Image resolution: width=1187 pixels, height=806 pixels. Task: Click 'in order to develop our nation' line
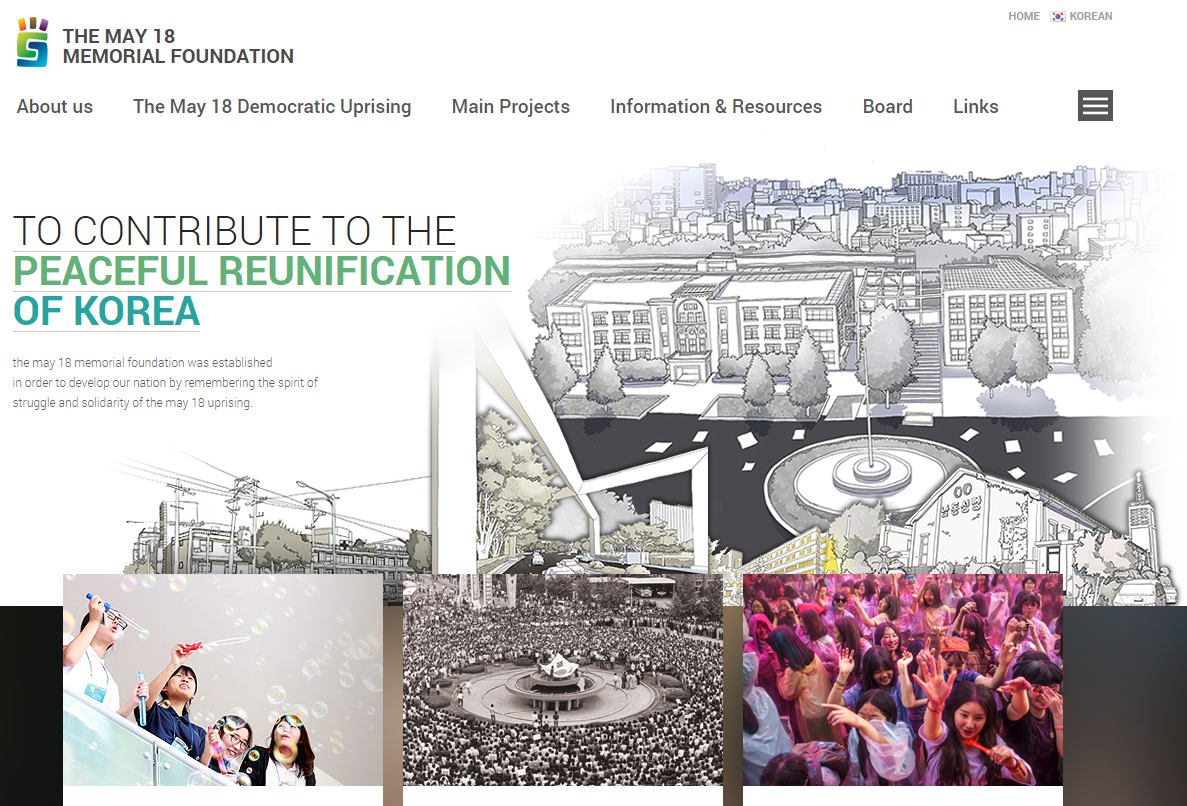tap(165, 383)
